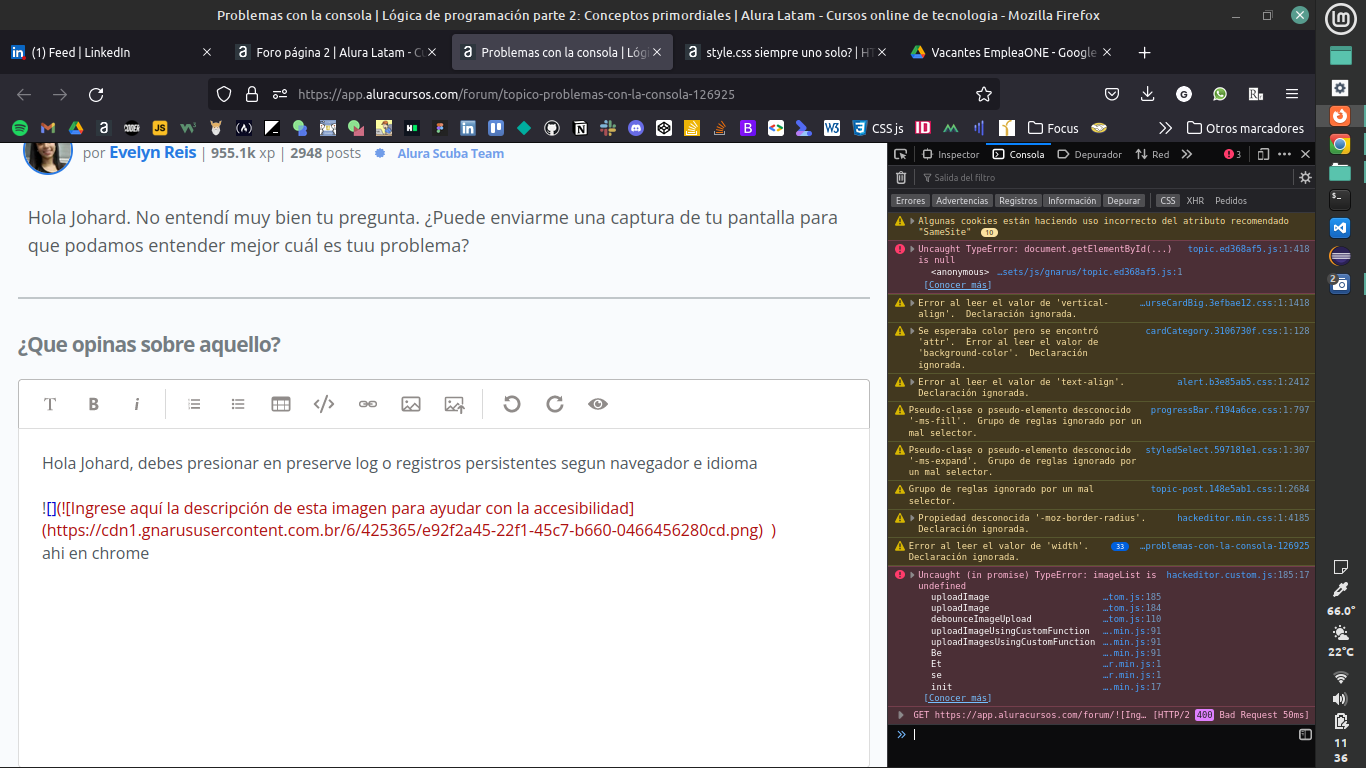
Task: Switch to Vacantes EmpleaONE tab
Action: tap(1012, 52)
